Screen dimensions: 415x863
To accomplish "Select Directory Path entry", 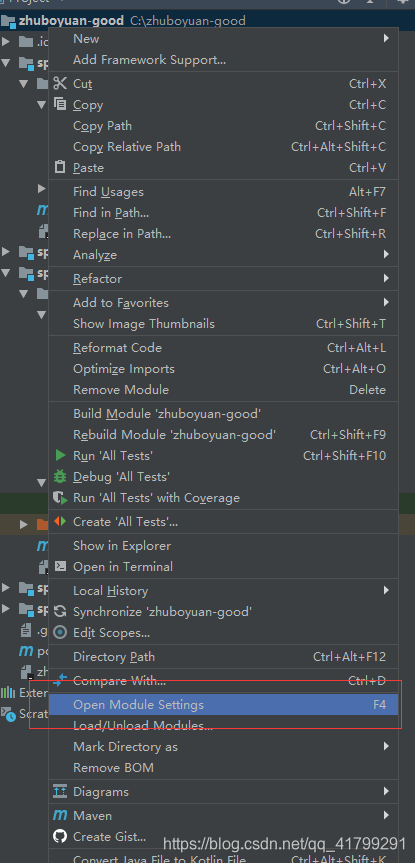I will click(x=223, y=657).
